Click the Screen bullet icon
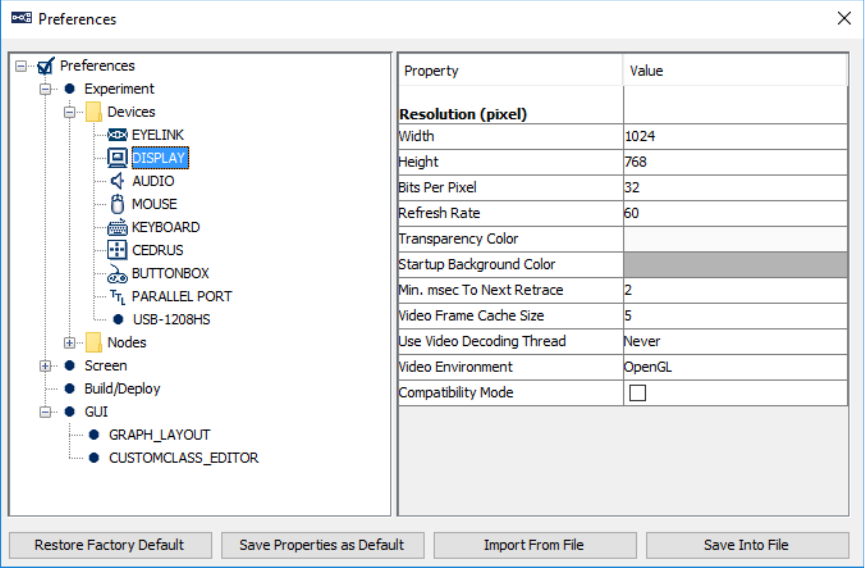Screen dimensions: 865x568 click(x=70, y=366)
